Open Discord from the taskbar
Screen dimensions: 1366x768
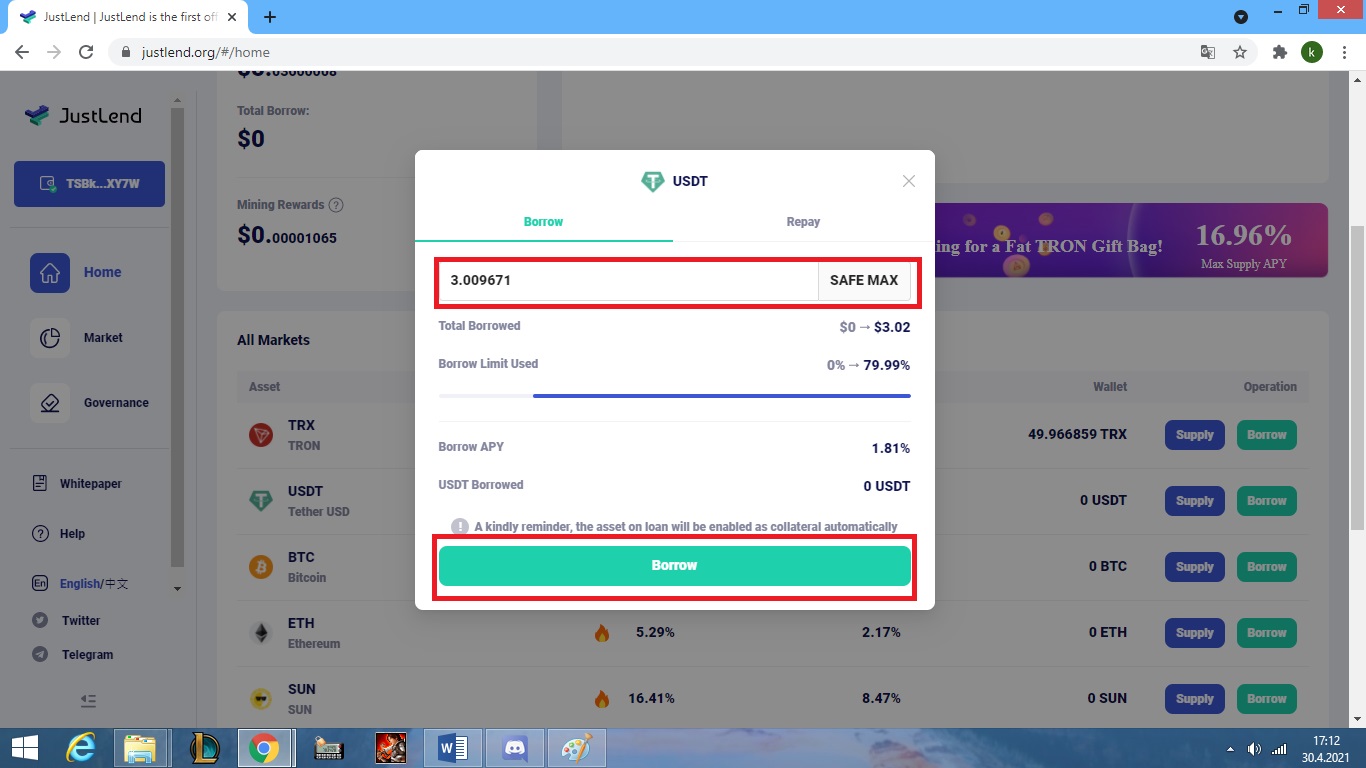point(516,748)
